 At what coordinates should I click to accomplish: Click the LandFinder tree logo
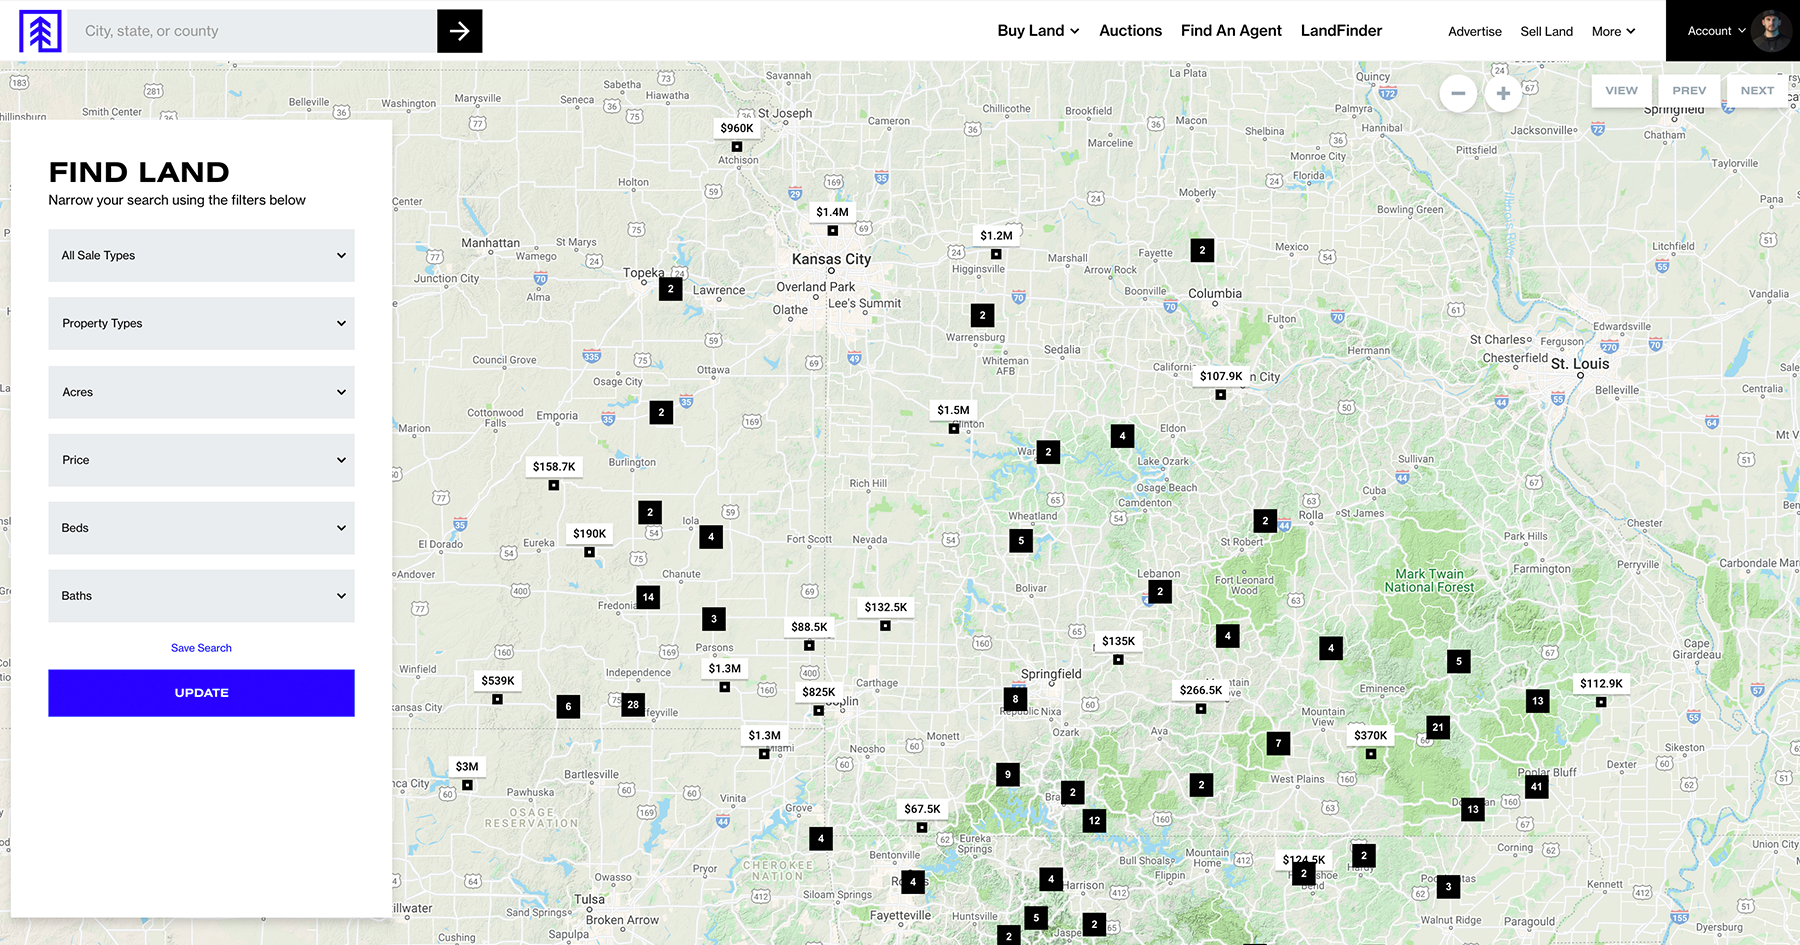coord(40,31)
